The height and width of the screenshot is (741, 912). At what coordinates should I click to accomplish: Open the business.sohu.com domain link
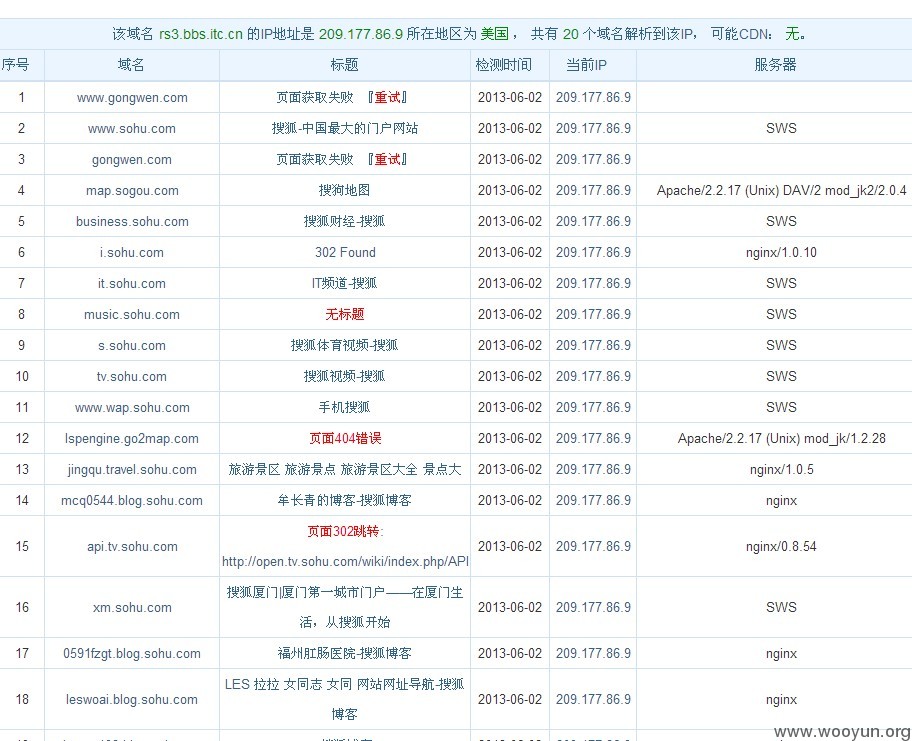[x=132, y=222]
